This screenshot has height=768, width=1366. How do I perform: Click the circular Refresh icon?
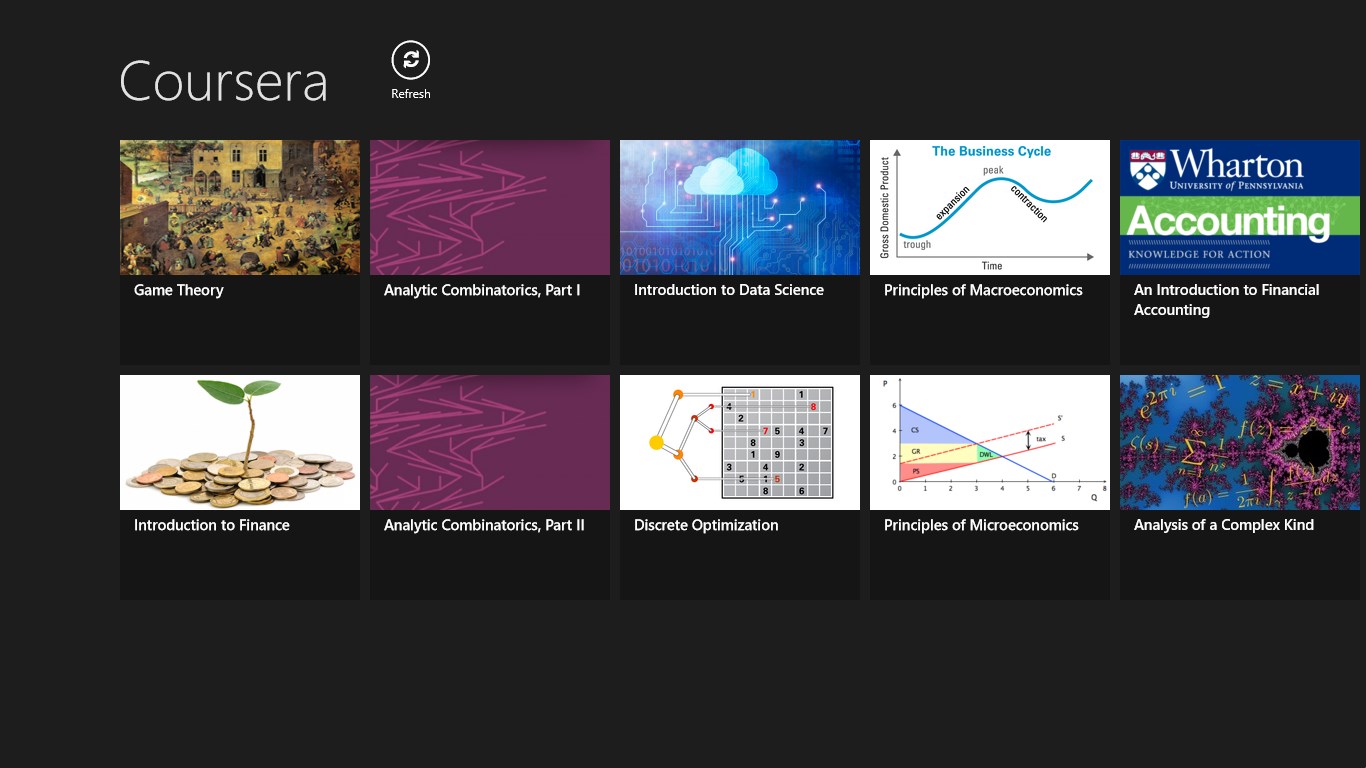click(x=410, y=60)
